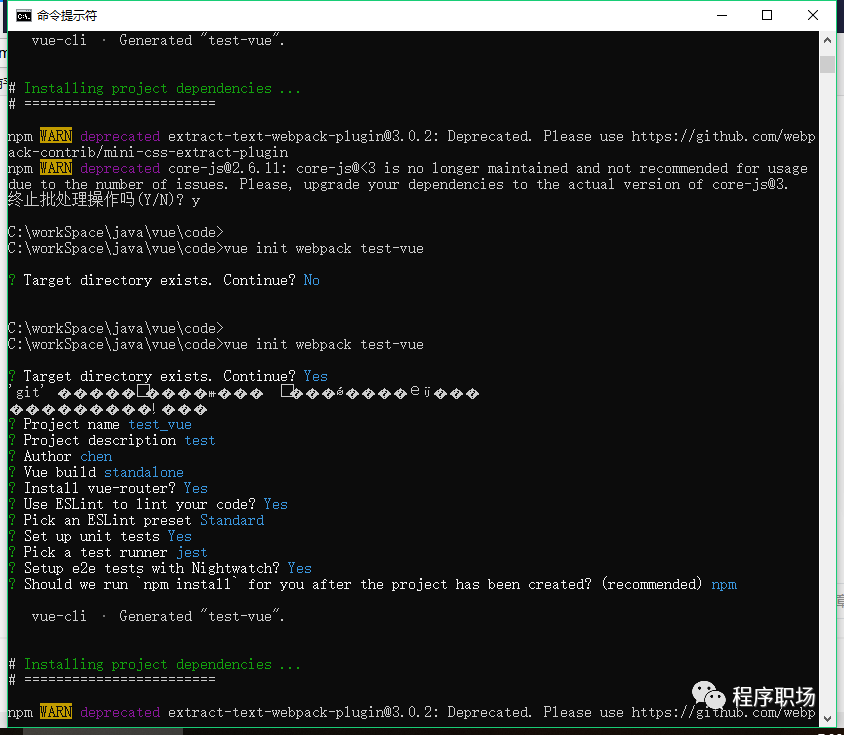This screenshot has height=735, width=844.
Task: Click the '终止批处理操作吗(Y/N)? y' line
Action: (x=104, y=200)
